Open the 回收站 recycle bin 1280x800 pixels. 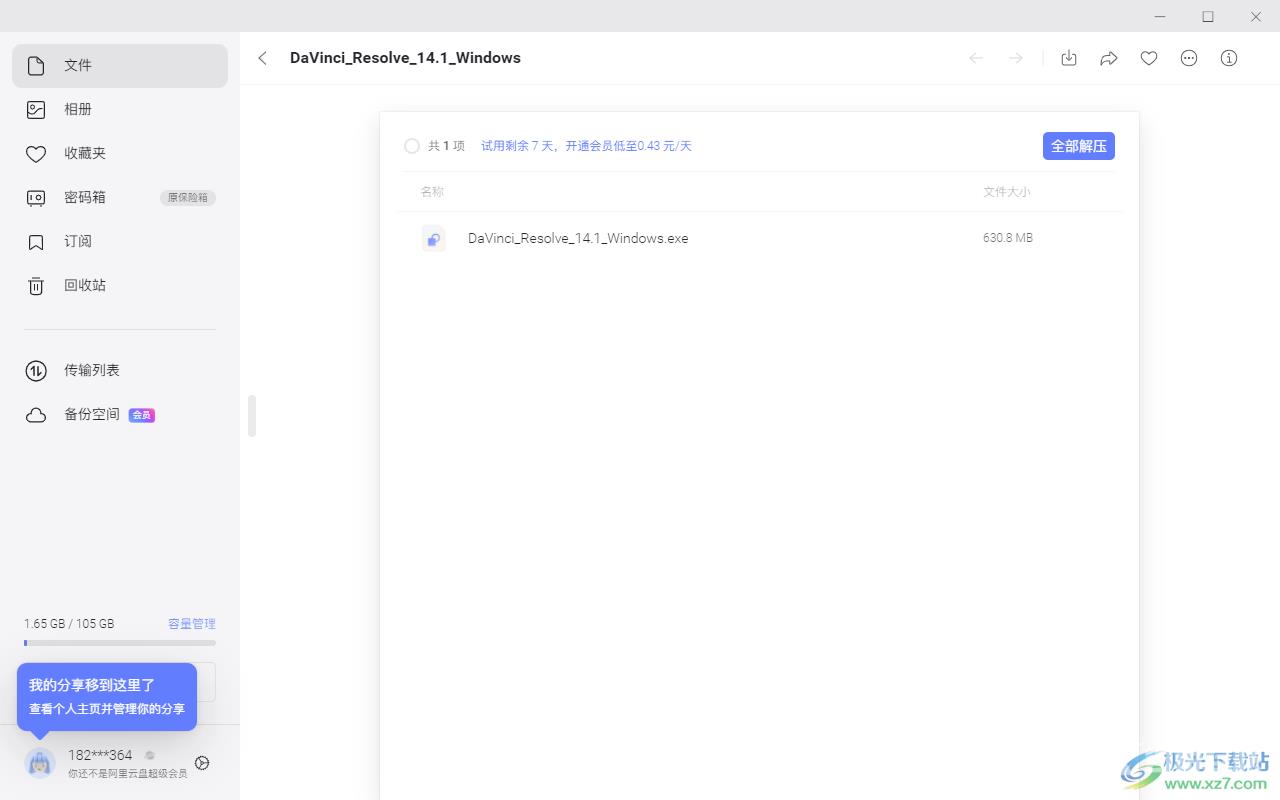click(x=120, y=286)
